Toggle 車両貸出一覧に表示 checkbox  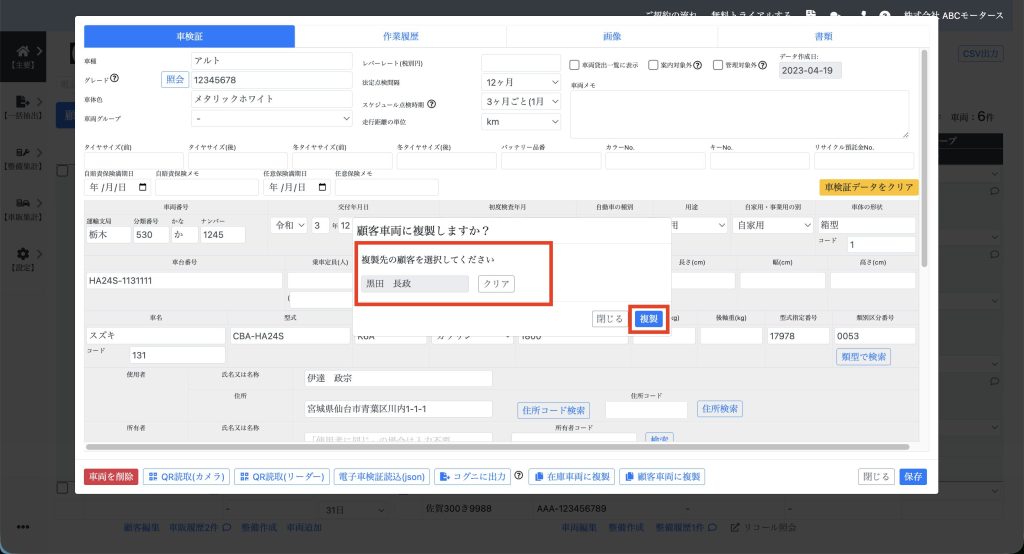(x=575, y=65)
